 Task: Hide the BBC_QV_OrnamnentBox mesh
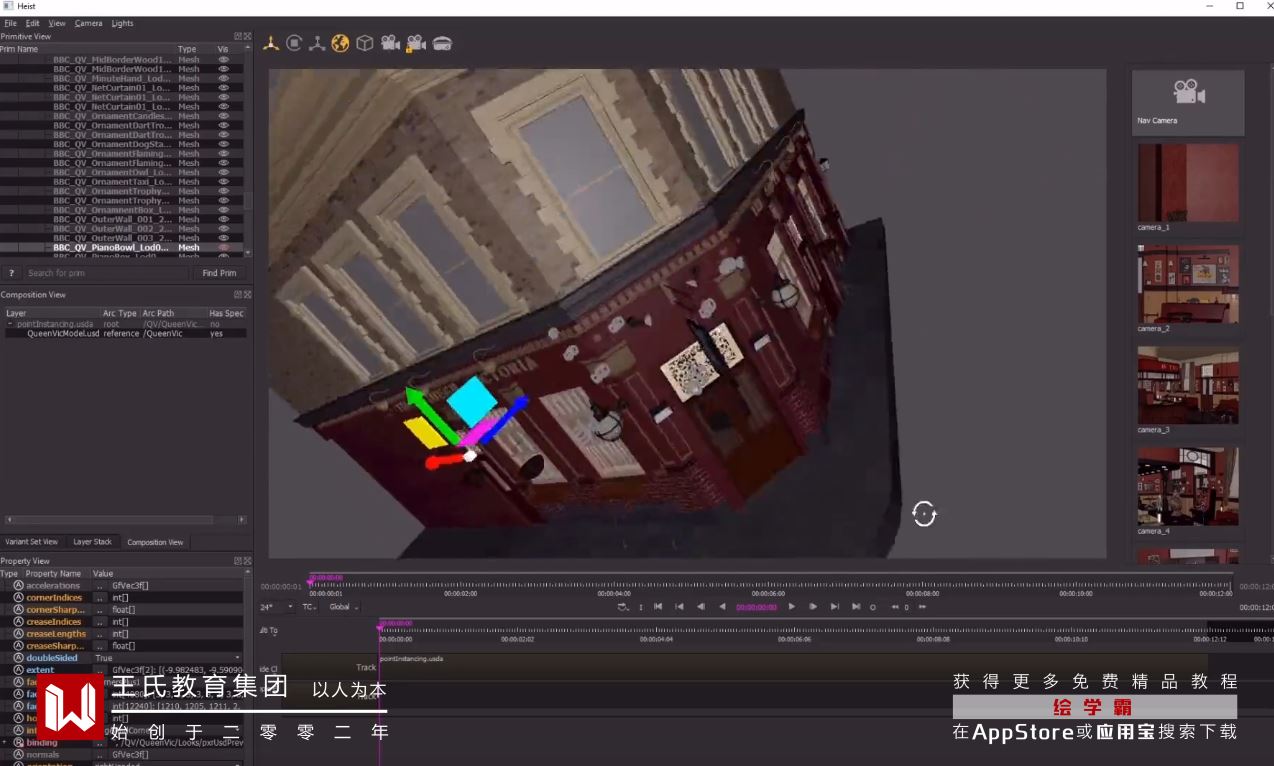pyautogui.click(x=224, y=210)
